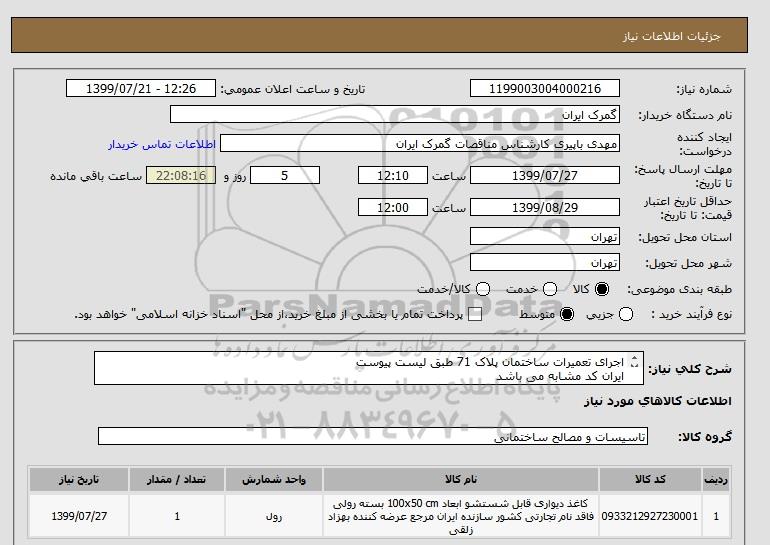Viewport: 770px width, 545px height.
Task: Click the نام کالا column header
Action: tap(461, 479)
